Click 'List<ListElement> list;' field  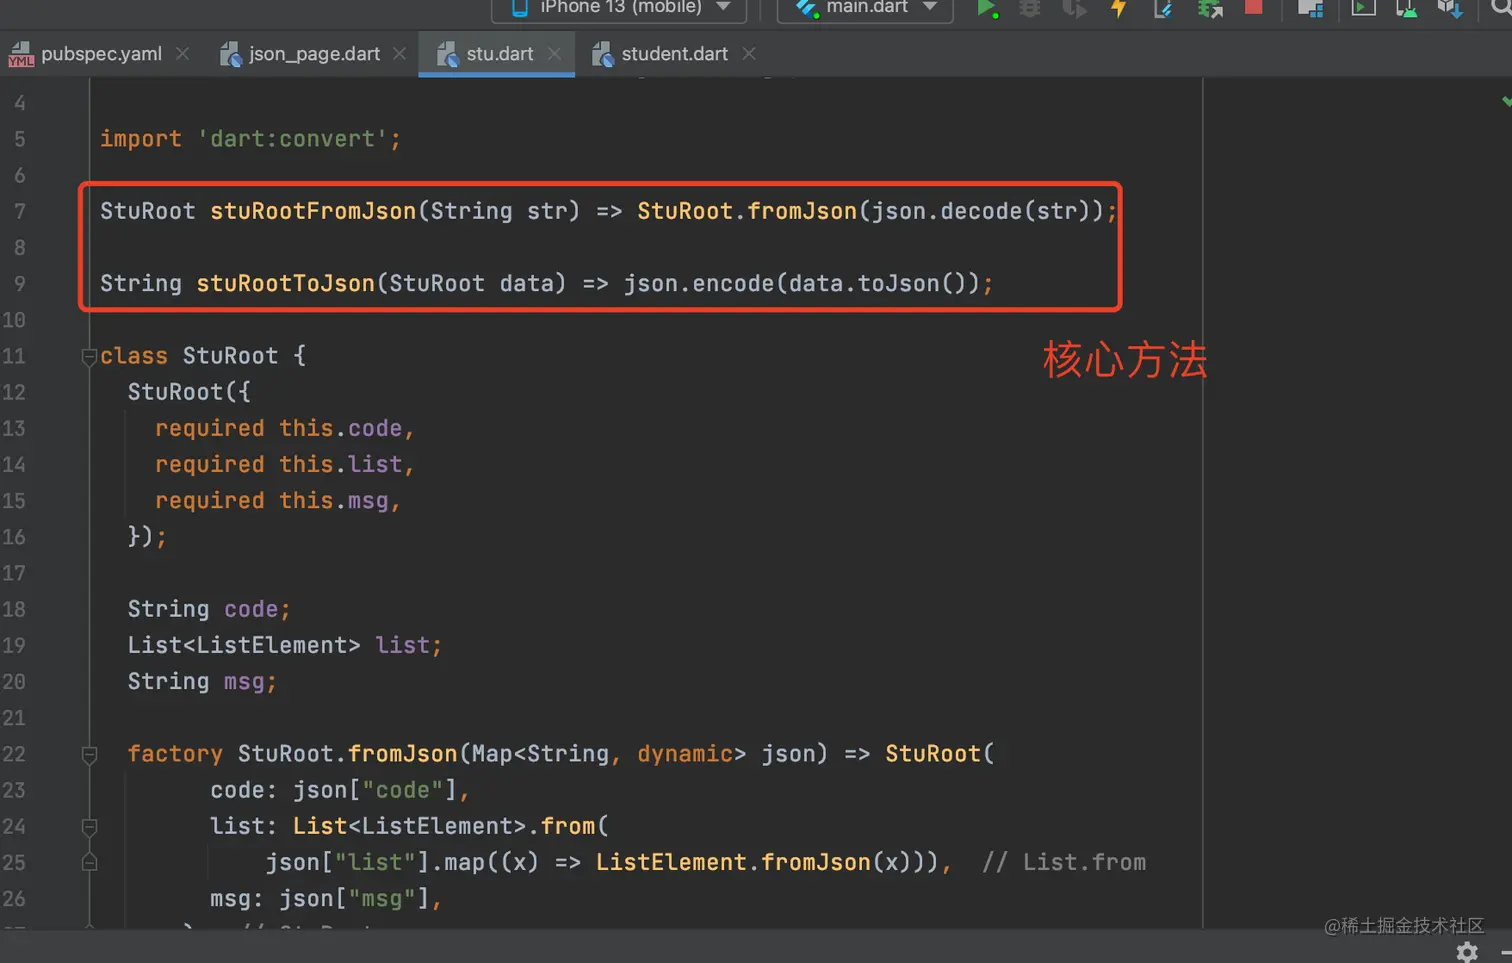pos(284,645)
